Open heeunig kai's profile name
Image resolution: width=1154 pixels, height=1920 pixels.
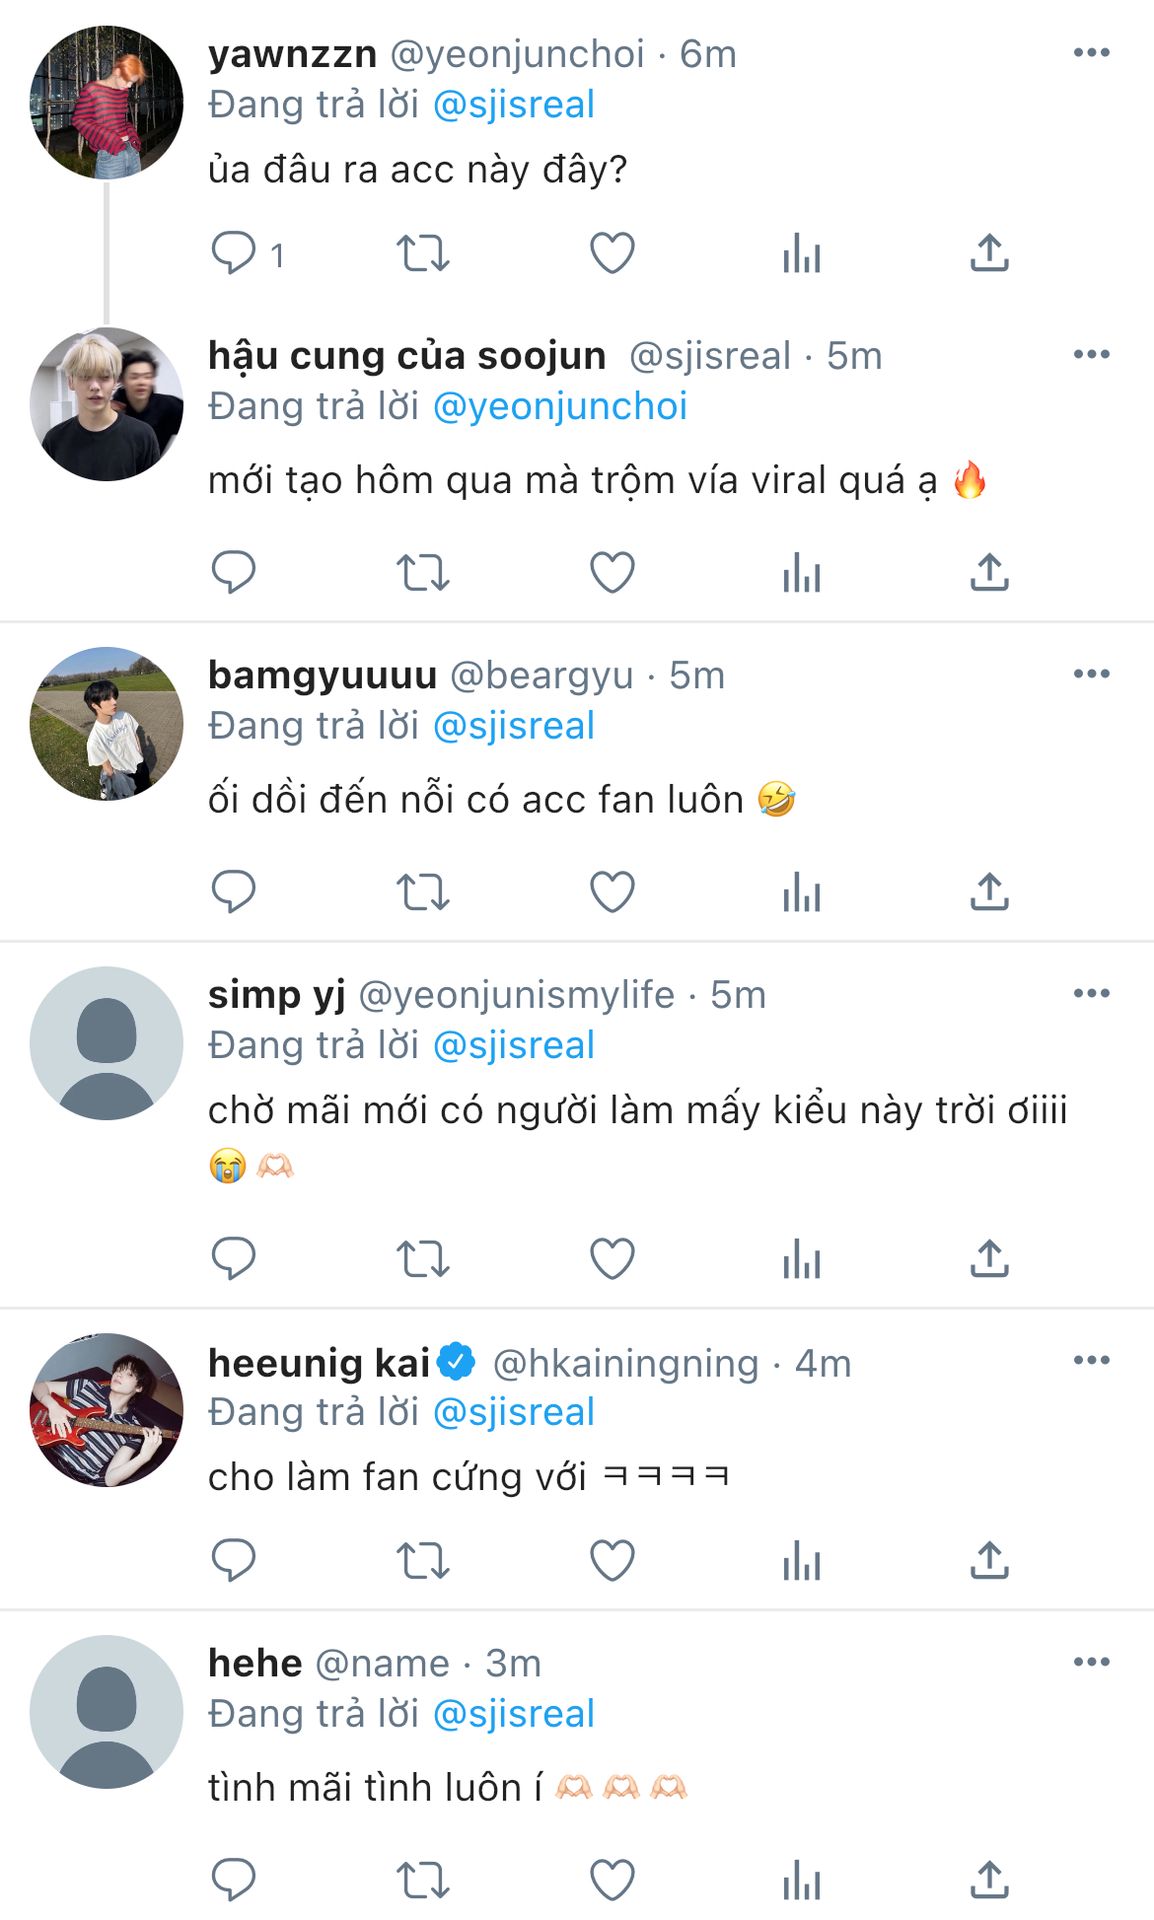[x=319, y=1363]
